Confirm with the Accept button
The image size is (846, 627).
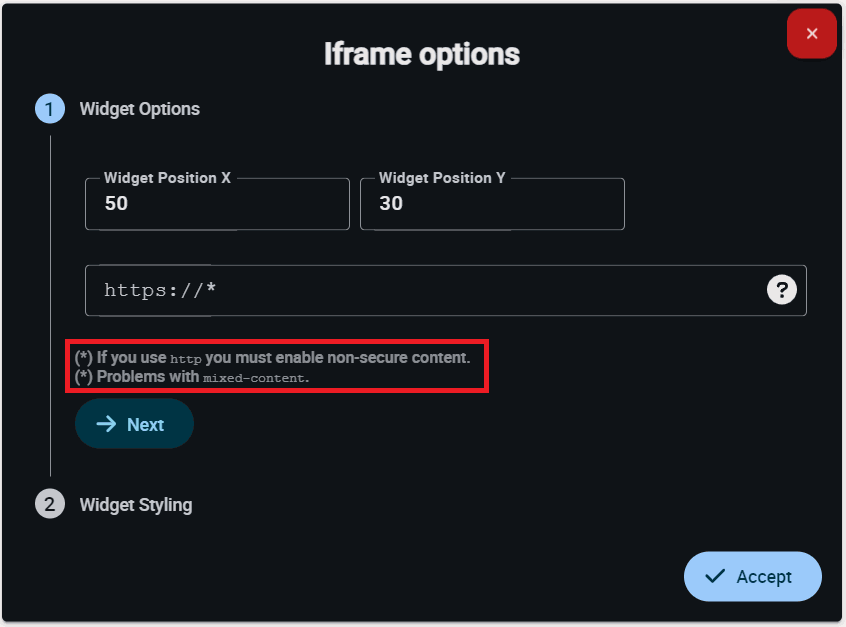752,576
